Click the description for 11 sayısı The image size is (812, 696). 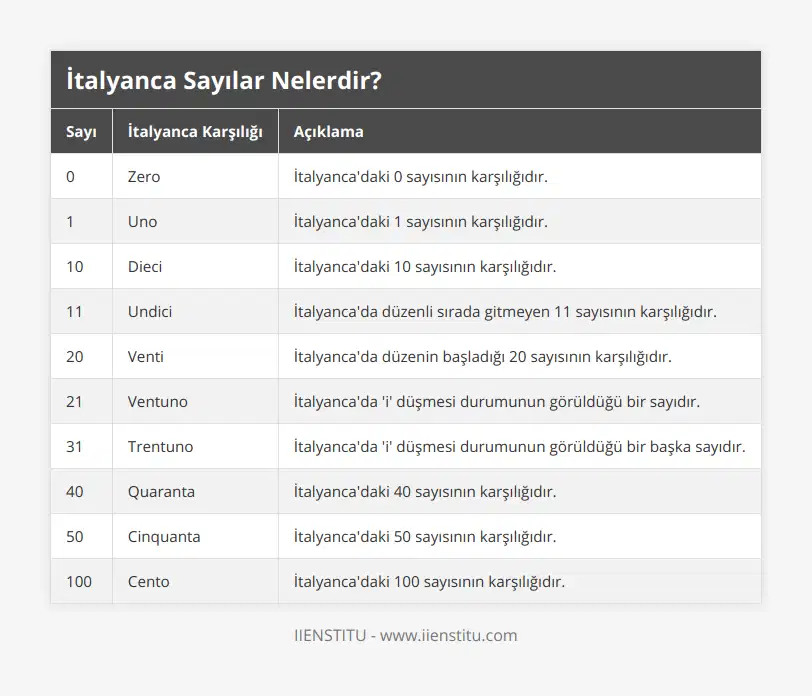click(503, 311)
